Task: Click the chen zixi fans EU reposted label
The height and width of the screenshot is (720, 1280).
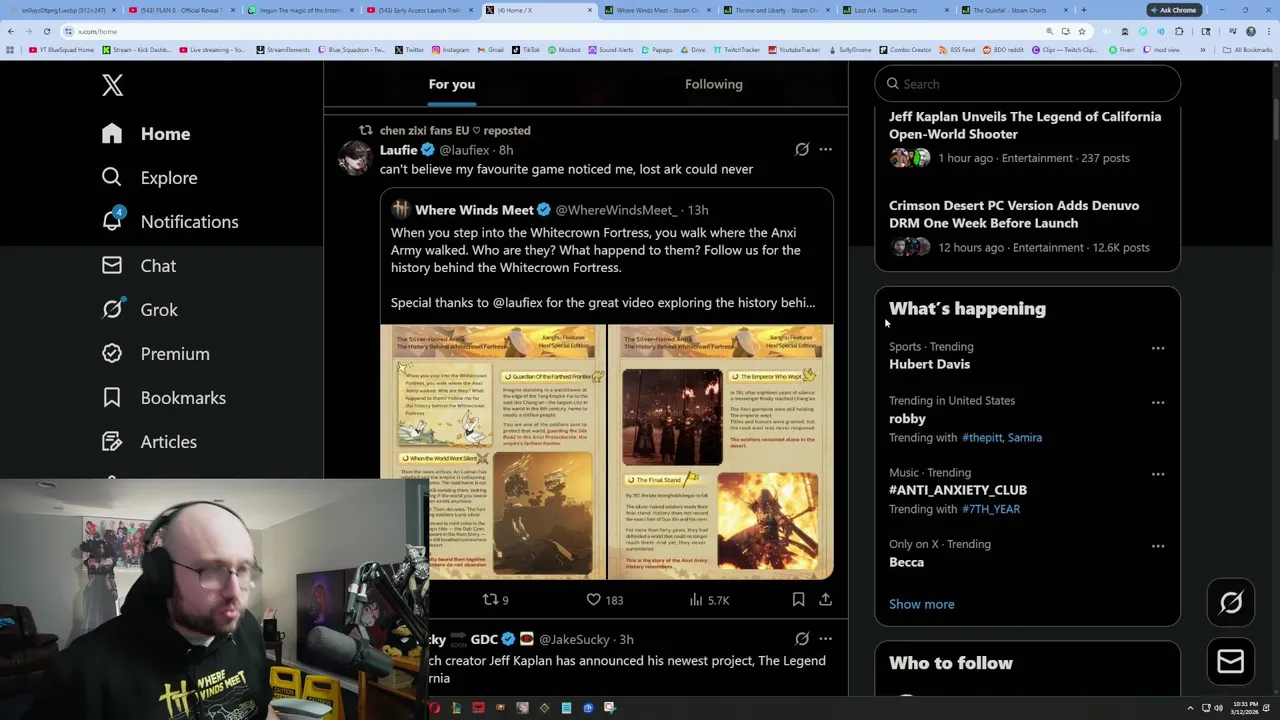Action: [455, 130]
